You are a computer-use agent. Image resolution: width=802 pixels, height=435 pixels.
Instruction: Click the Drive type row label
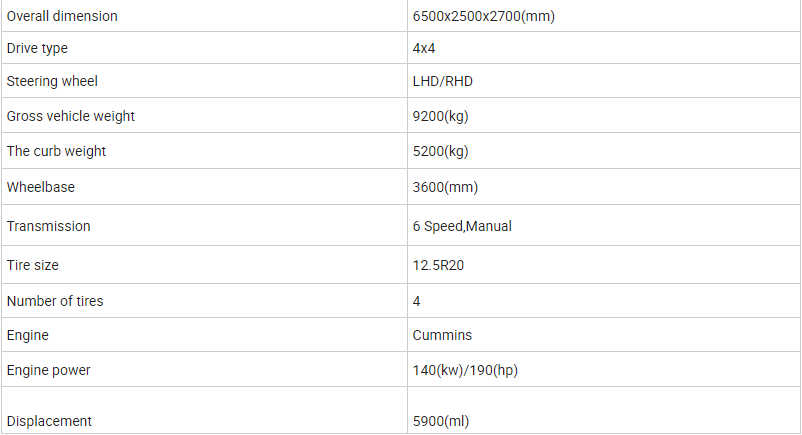pyautogui.click(x=37, y=48)
